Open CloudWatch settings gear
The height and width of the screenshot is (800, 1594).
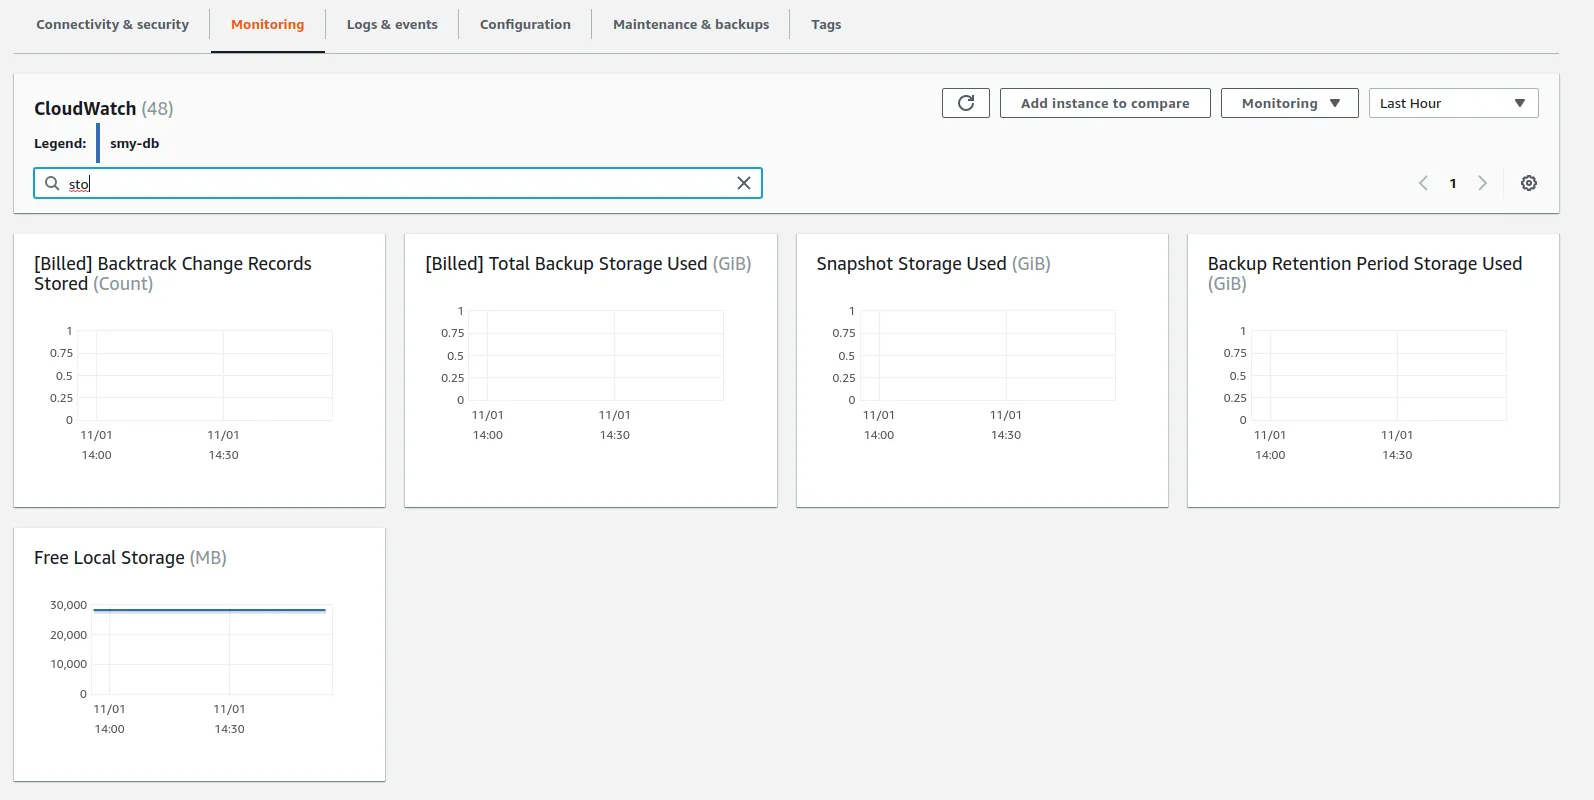tap(1528, 183)
